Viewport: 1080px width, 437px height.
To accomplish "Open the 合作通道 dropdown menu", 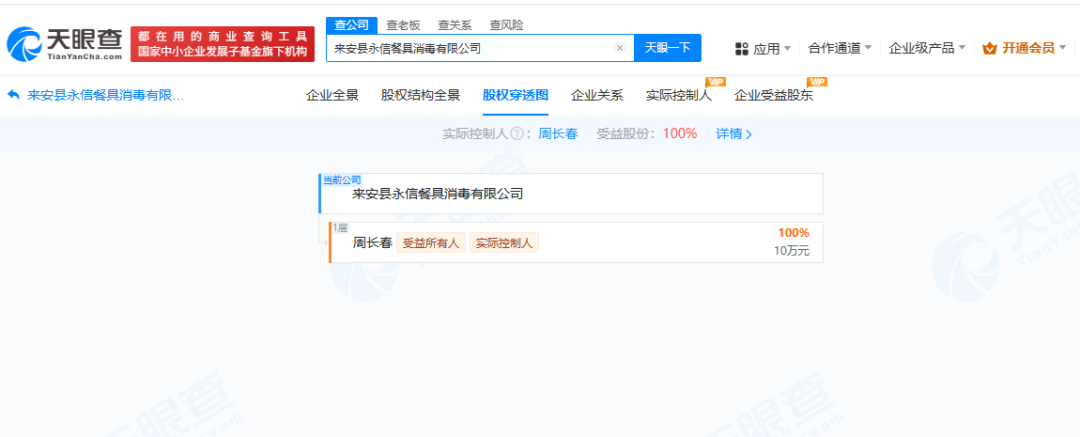I will pos(840,48).
